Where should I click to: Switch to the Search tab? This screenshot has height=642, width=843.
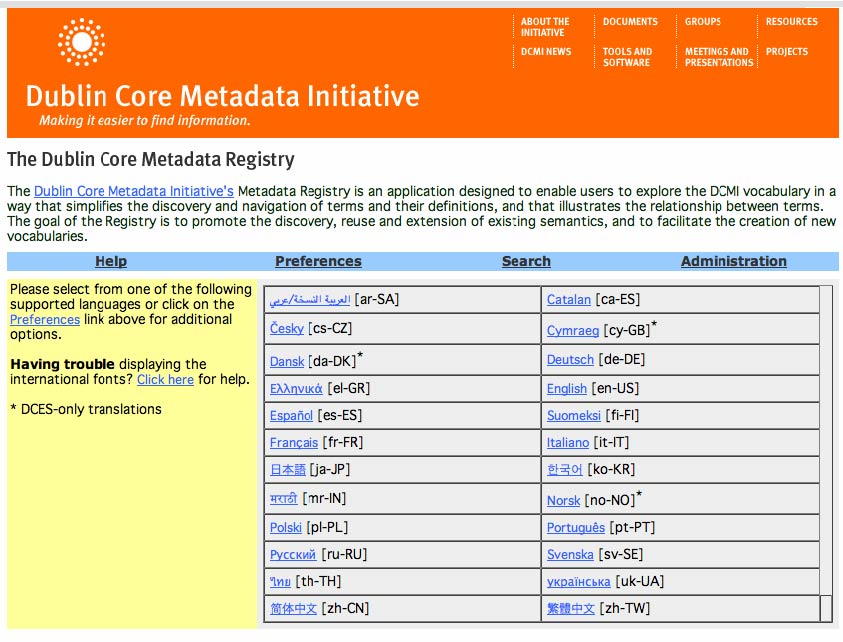tap(526, 261)
